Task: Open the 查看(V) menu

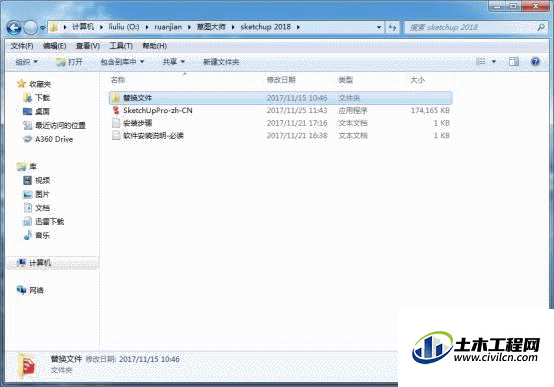Action: 88,46
